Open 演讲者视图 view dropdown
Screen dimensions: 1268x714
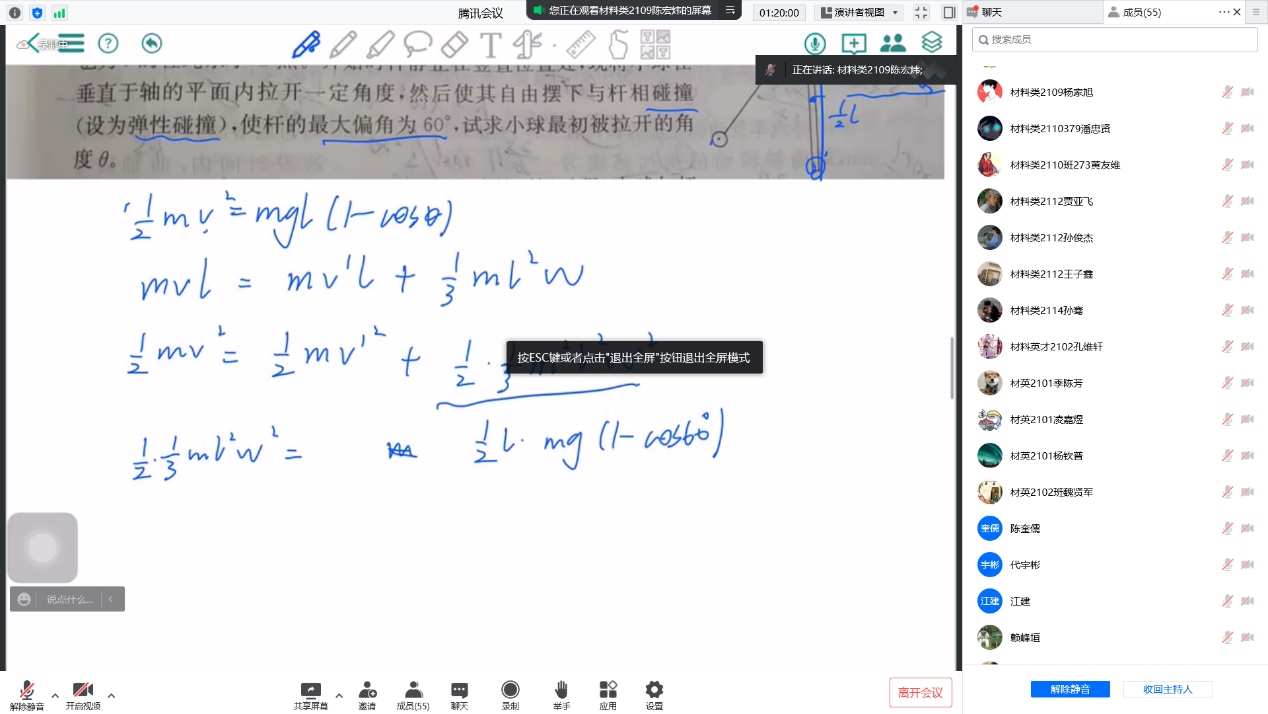coord(859,12)
